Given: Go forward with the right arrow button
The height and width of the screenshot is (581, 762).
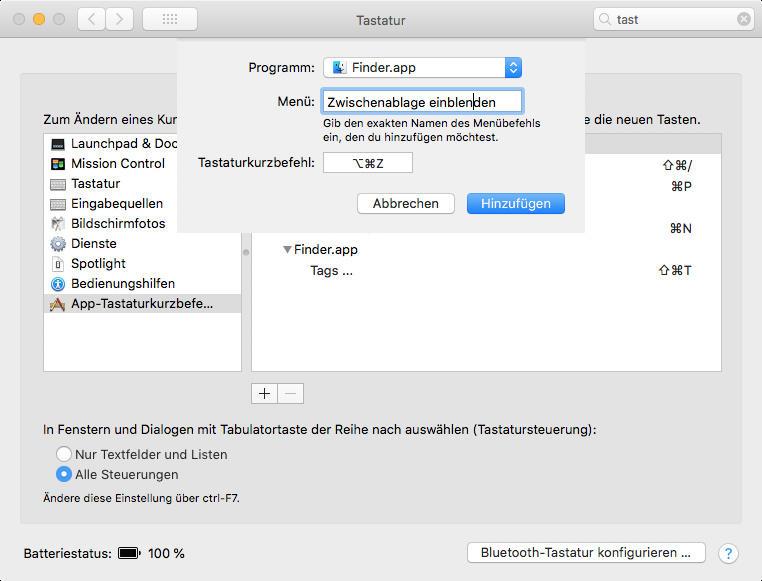Looking at the screenshot, I should click(119, 19).
